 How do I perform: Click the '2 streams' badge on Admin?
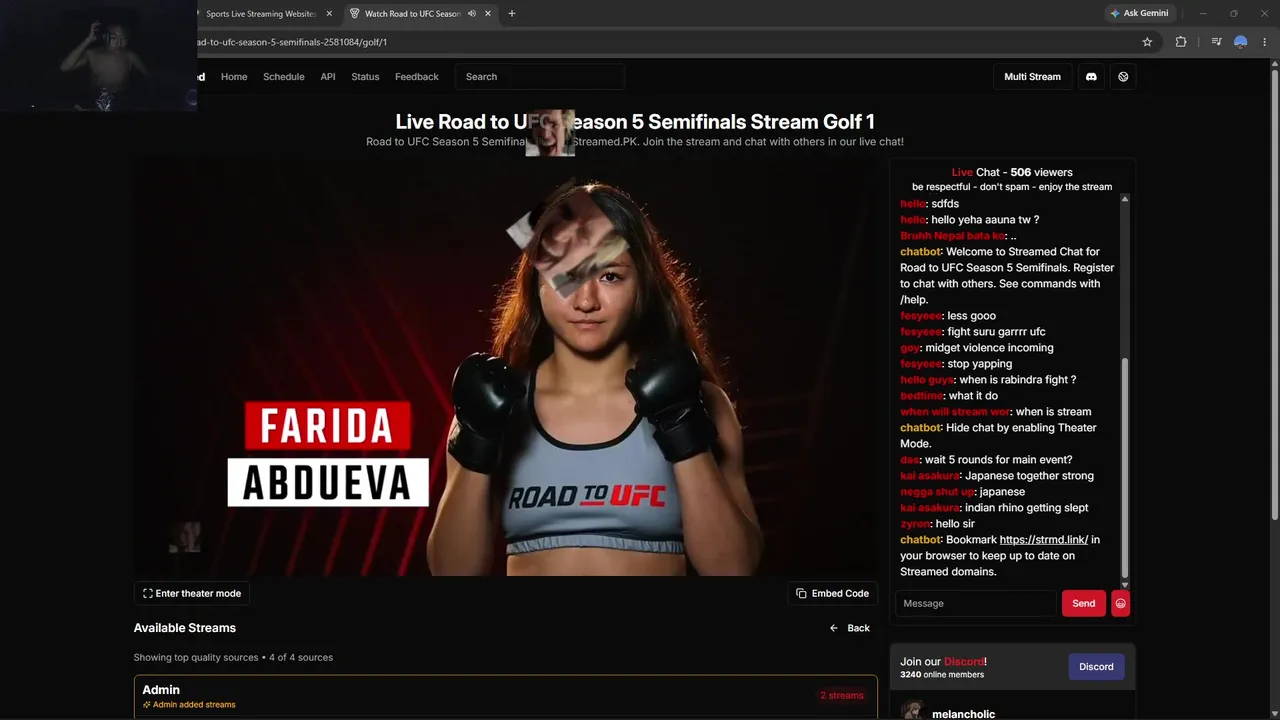pos(842,696)
